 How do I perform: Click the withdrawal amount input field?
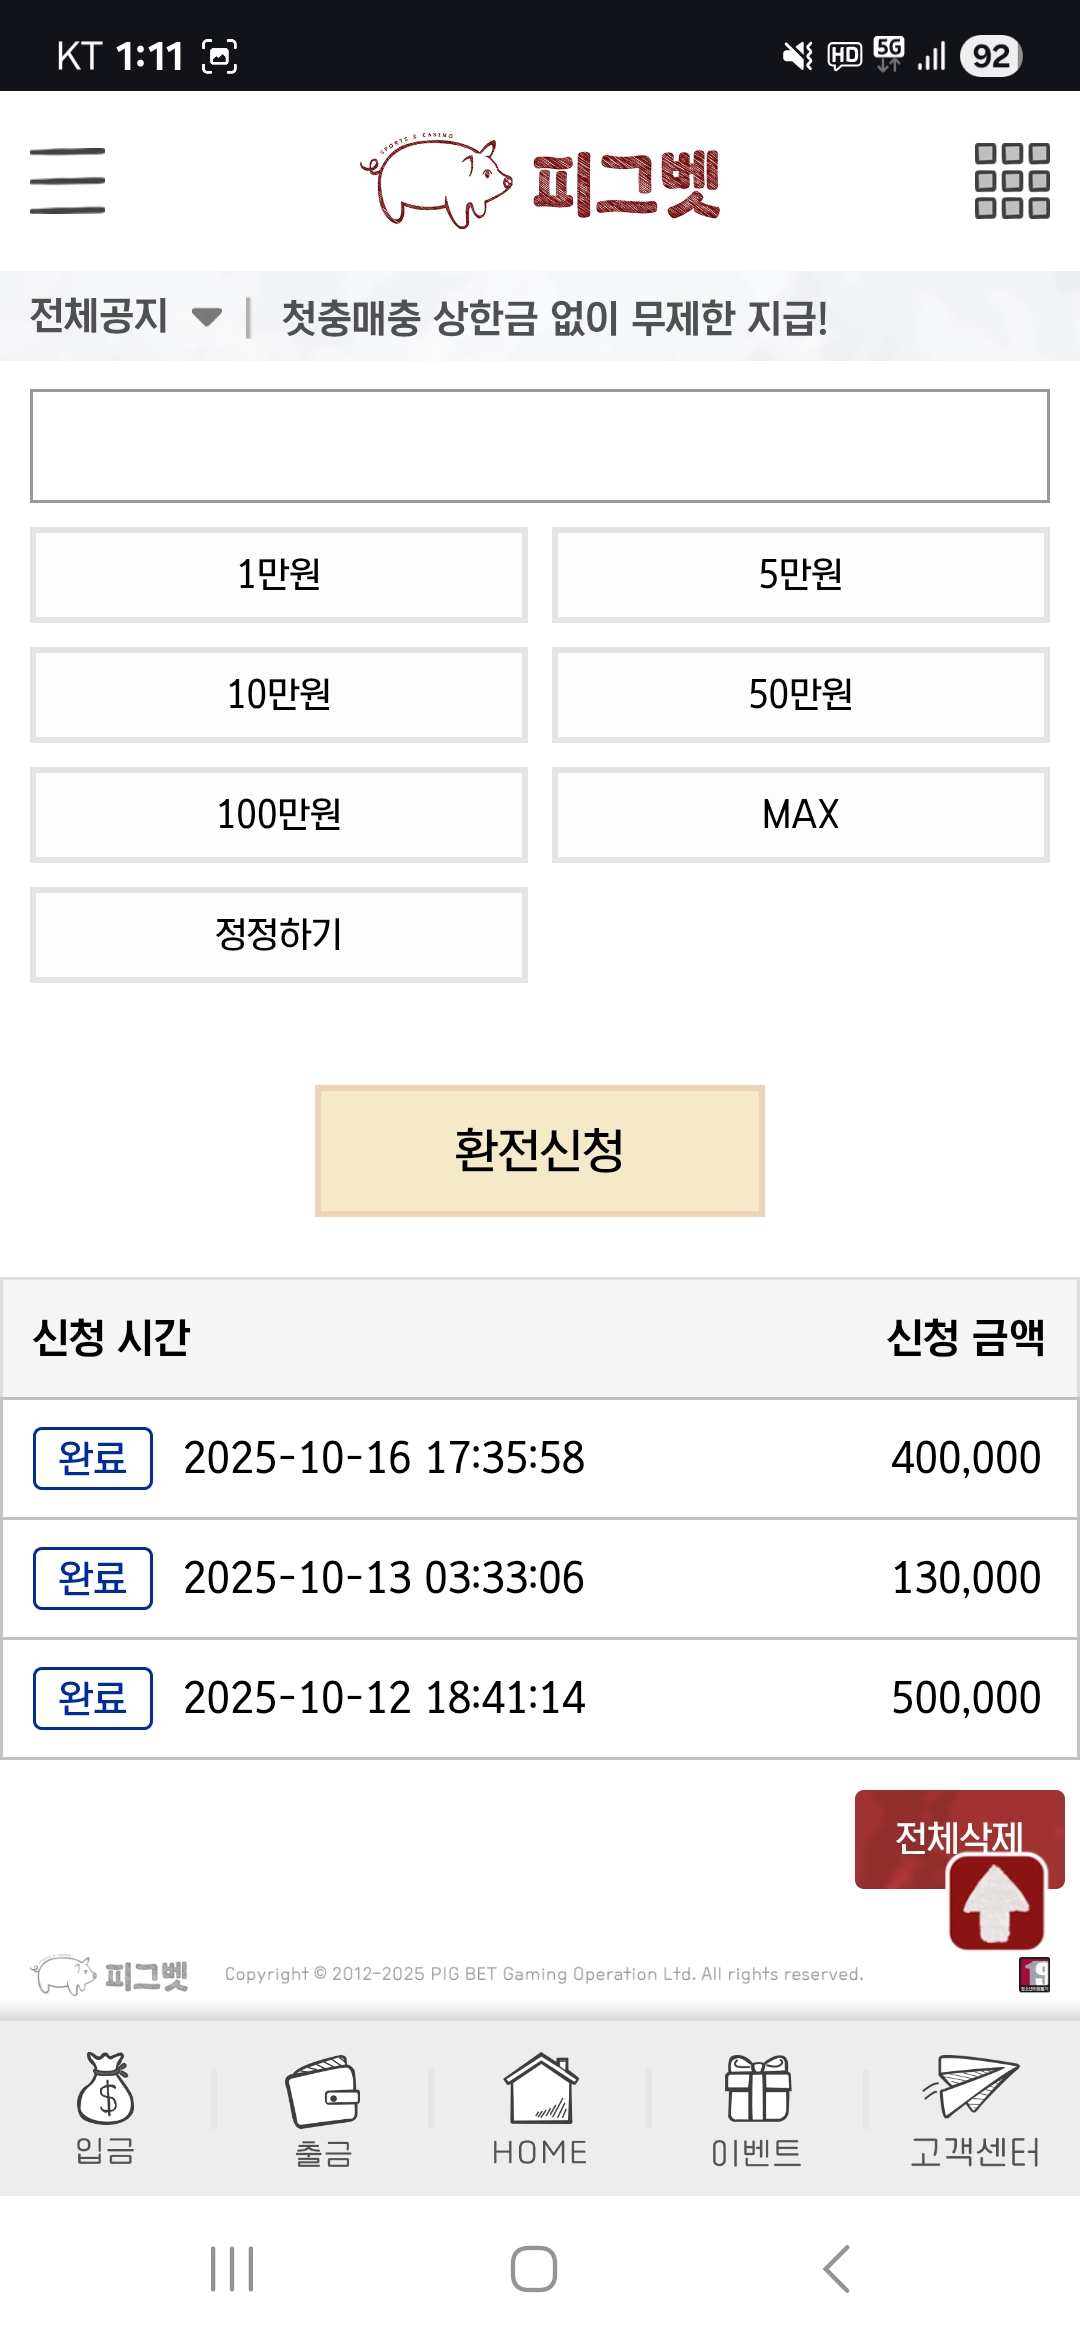tap(540, 446)
